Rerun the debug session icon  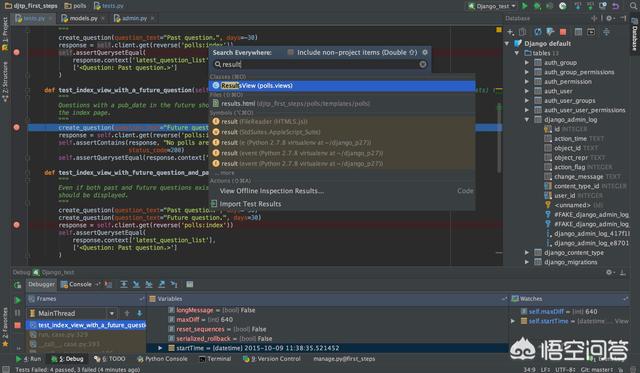pos(18,285)
